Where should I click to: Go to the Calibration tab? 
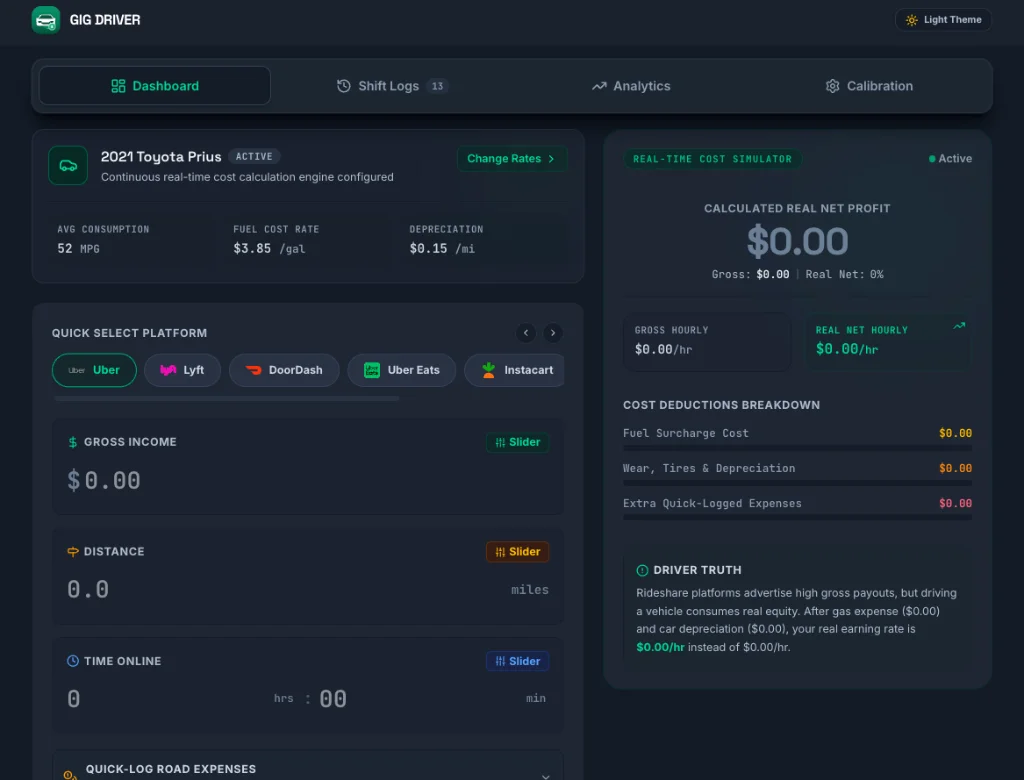pyautogui.click(x=869, y=86)
